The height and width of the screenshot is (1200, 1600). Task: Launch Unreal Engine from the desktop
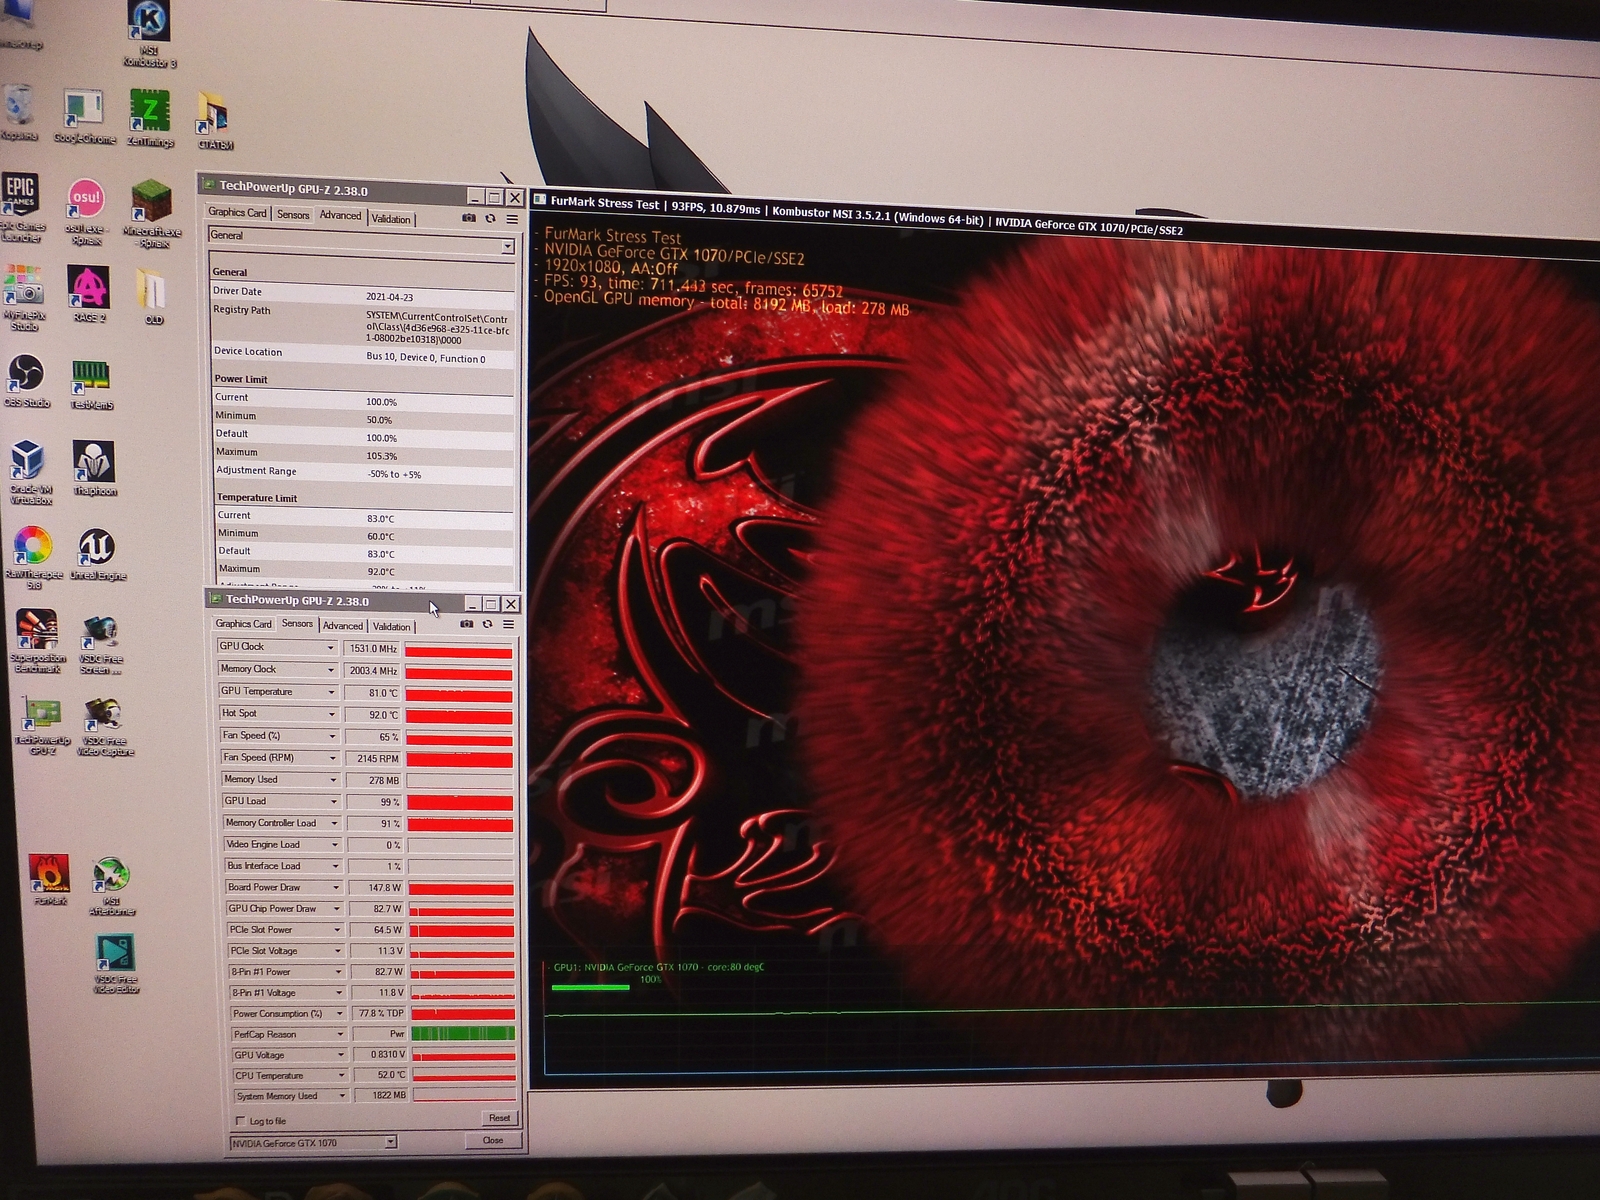click(x=97, y=554)
